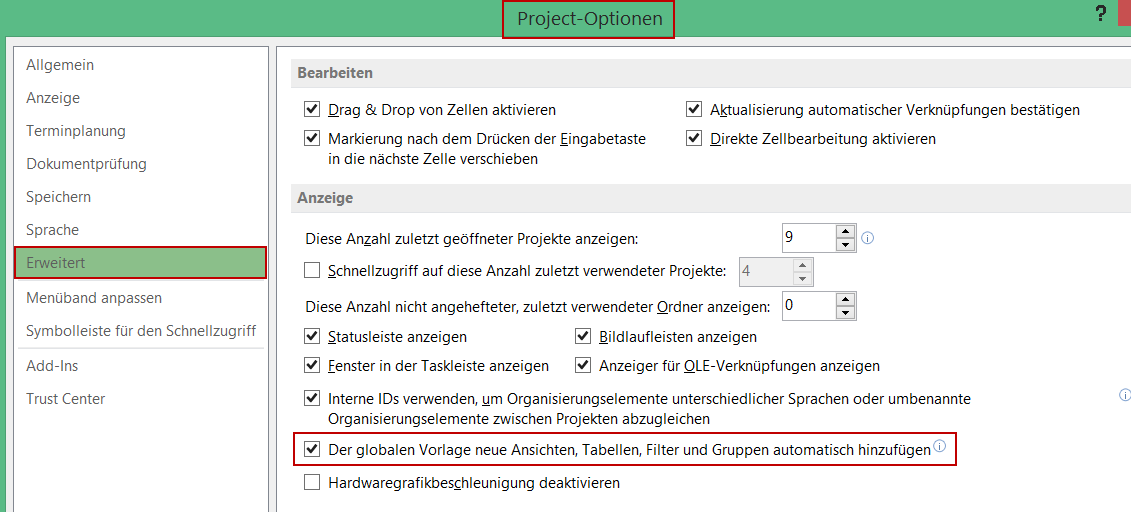Increase recently opened projects count spinner
The height and width of the screenshot is (512, 1131).
[x=845, y=232]
